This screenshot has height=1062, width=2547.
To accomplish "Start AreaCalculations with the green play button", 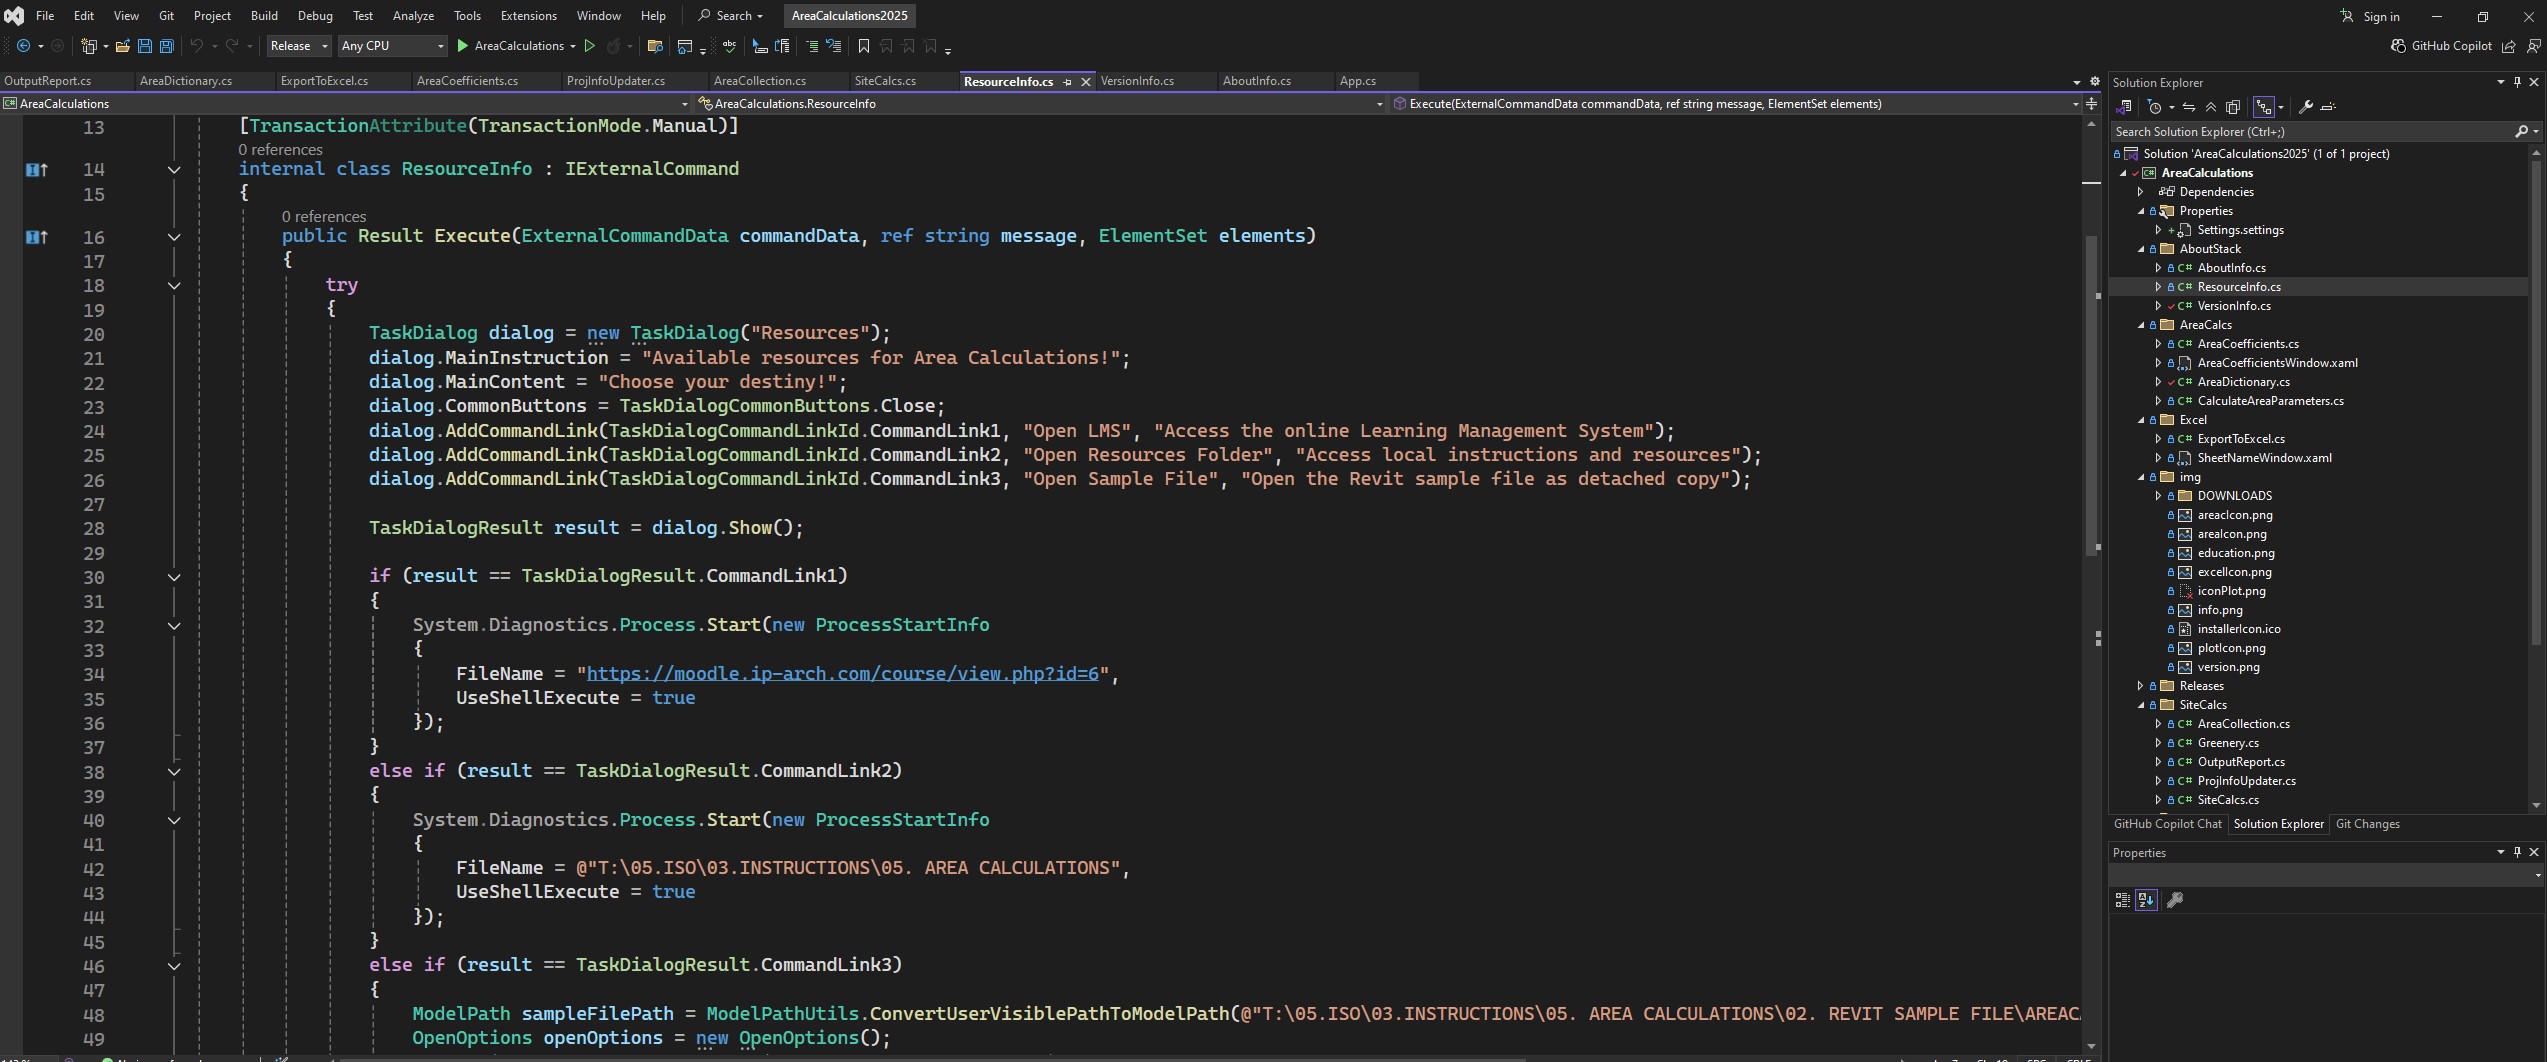I will coord(462,46).
